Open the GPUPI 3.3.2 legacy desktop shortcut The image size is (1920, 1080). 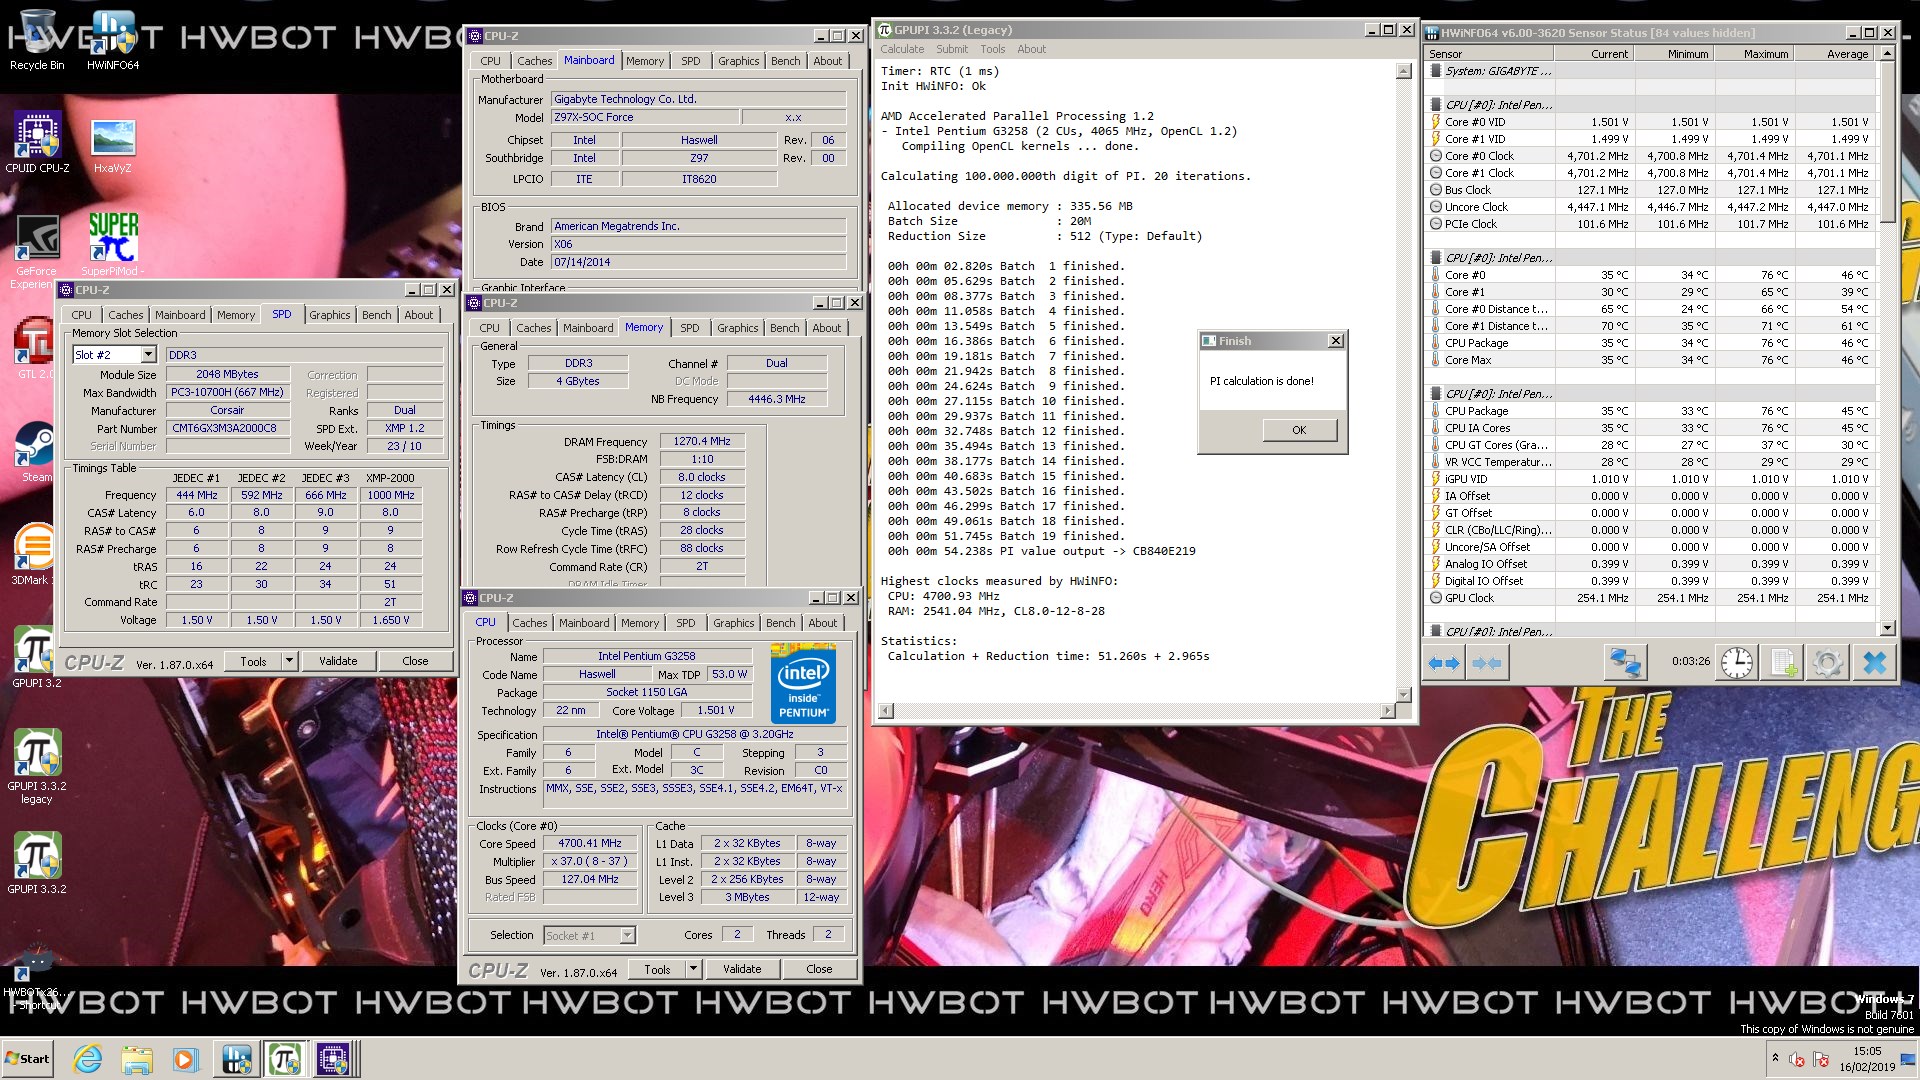[x=37, y=765]
